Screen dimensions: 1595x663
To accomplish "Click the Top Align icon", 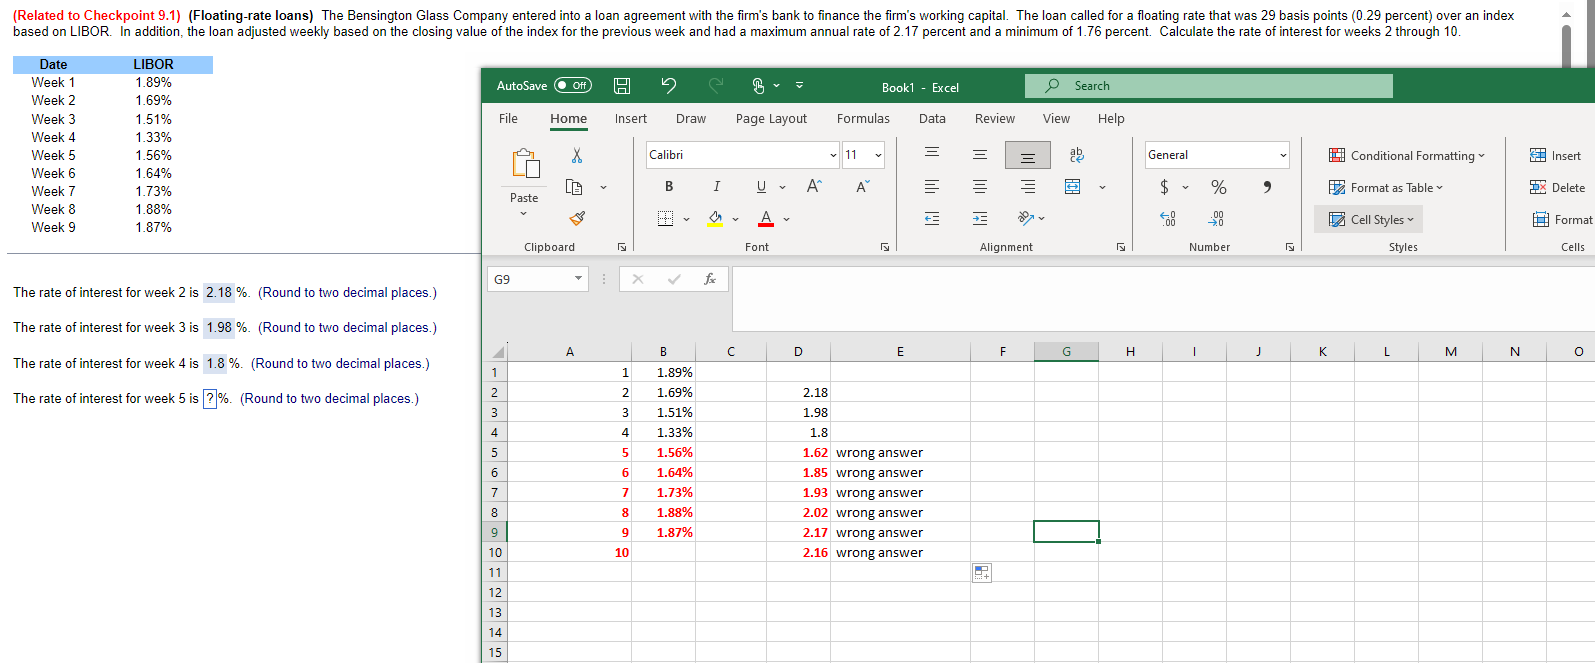I will (931, 155).
